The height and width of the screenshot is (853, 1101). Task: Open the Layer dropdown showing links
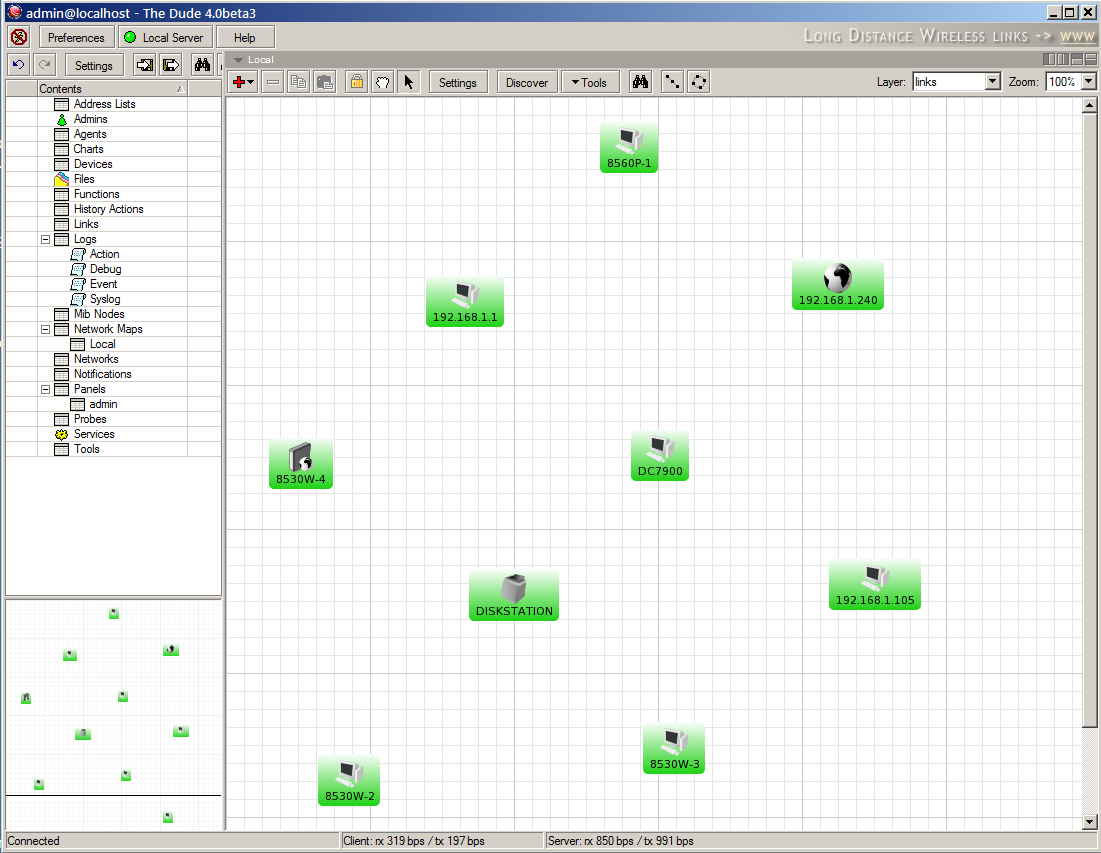tap(991, 82)
